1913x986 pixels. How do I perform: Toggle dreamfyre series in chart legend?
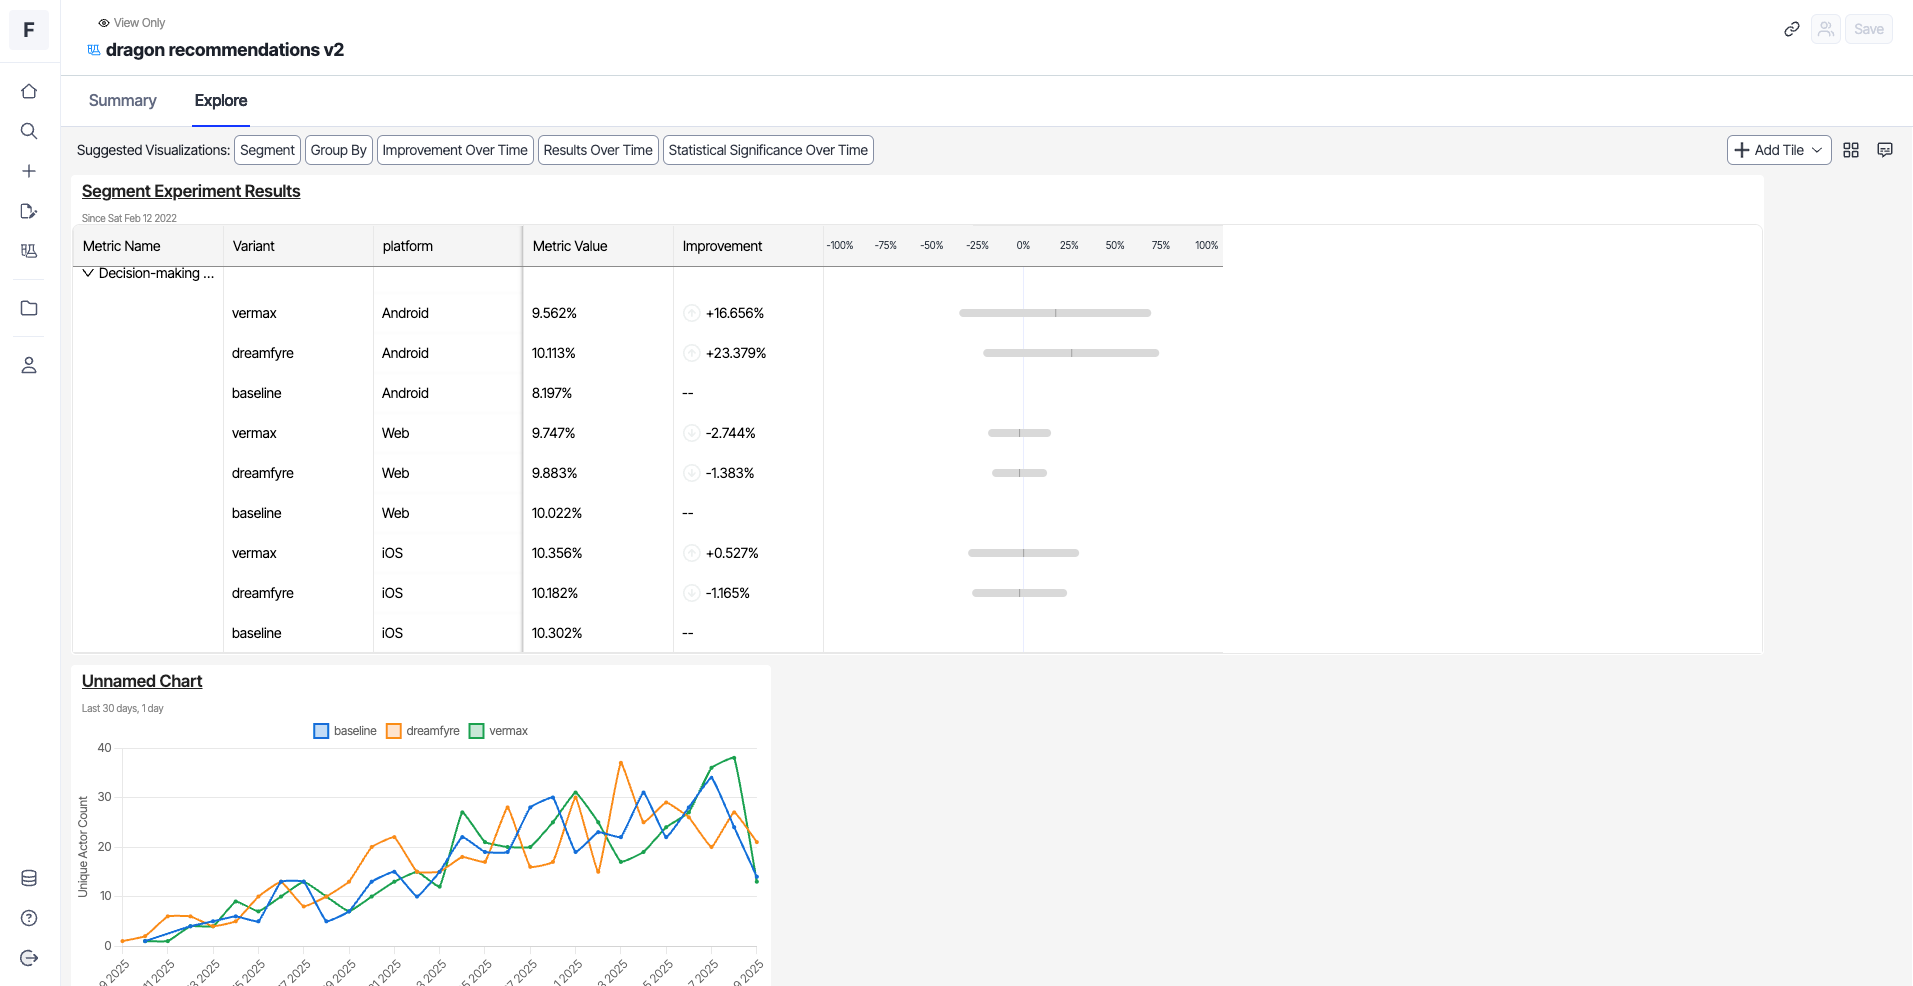[423, 731]
